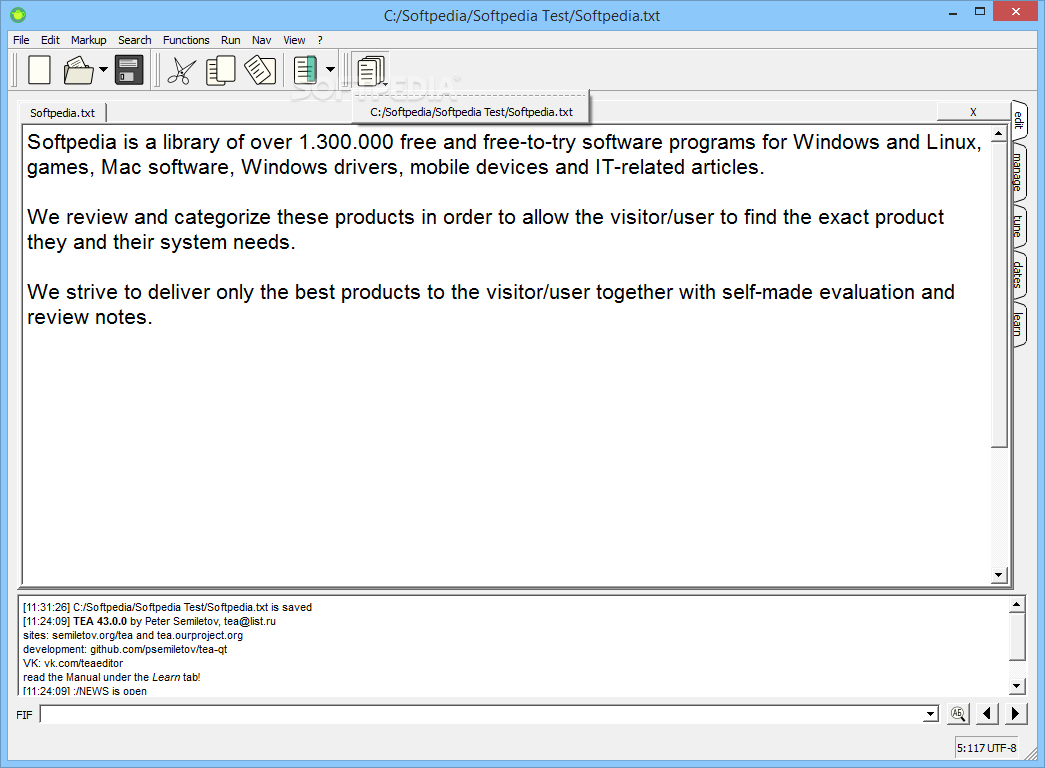Switch to the manage side tab
The width and height of the screenshot is (1045, 768).
pos(1019,171)
